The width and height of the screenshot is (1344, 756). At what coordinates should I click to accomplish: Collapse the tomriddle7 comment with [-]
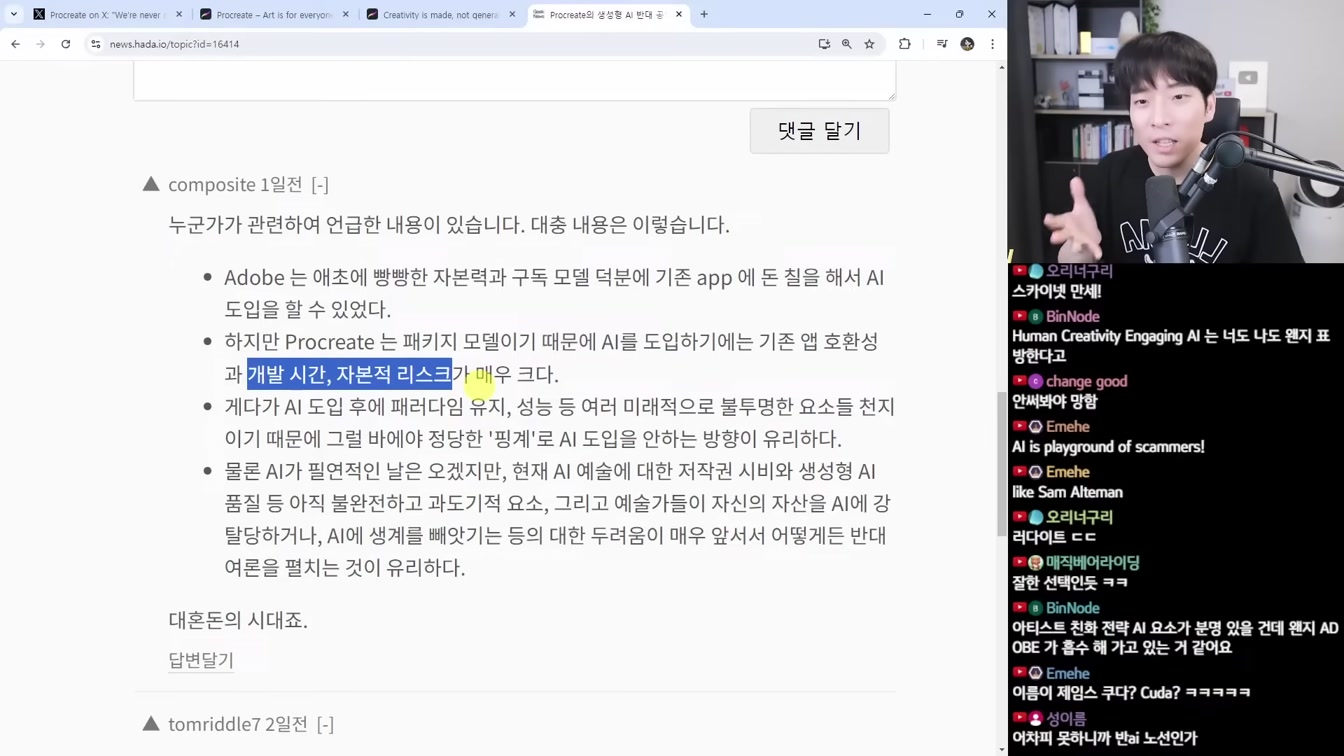pyautogui.click(x=325, y=724)
